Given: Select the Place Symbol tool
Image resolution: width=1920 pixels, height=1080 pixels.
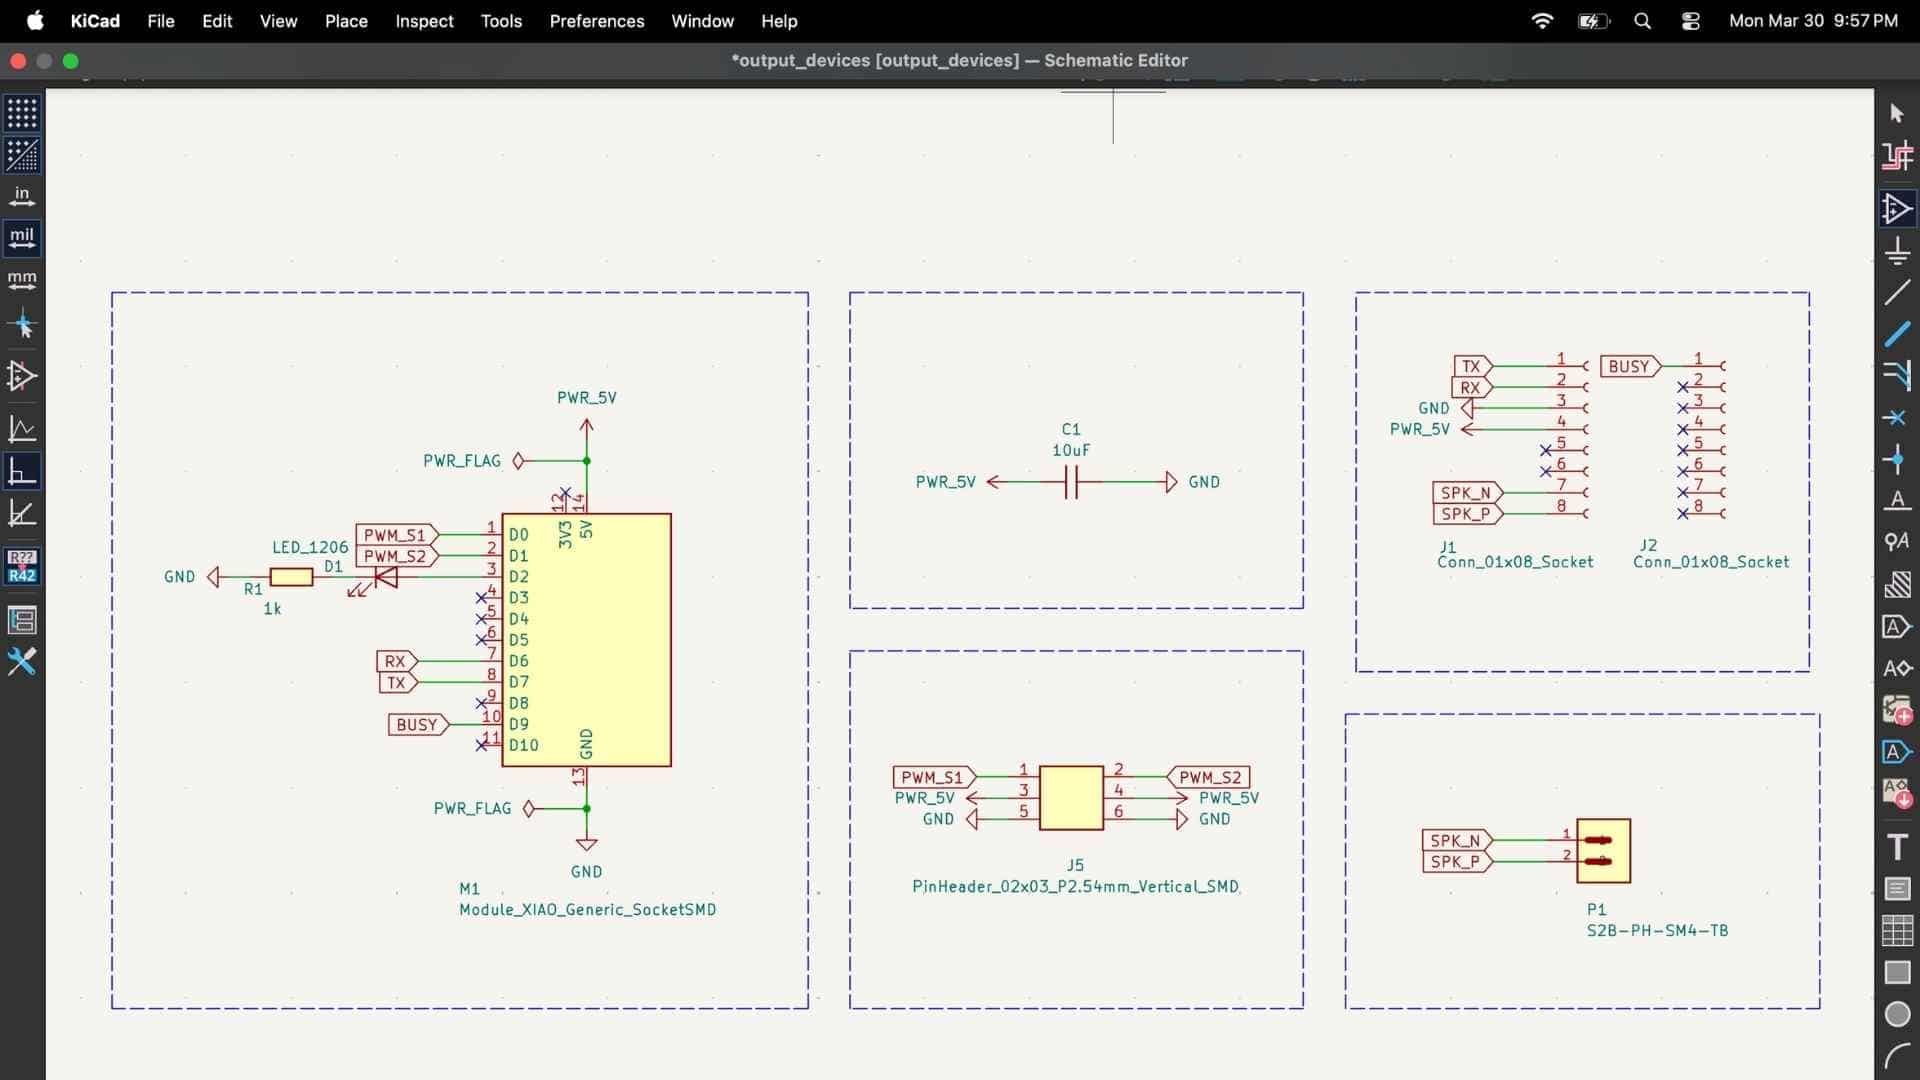Looking at the screenshot, I should [1897, 209].
